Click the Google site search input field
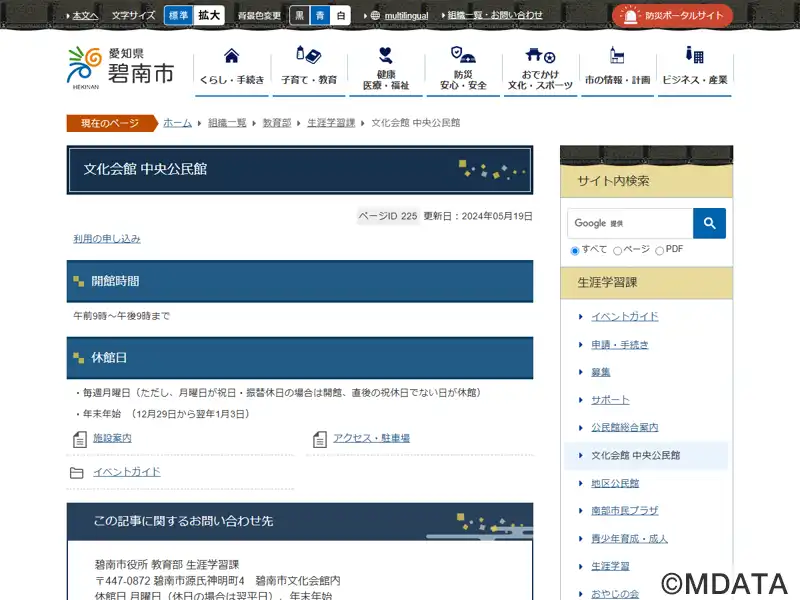This screenshot has height=600, width=800. [x=630, y=223]
